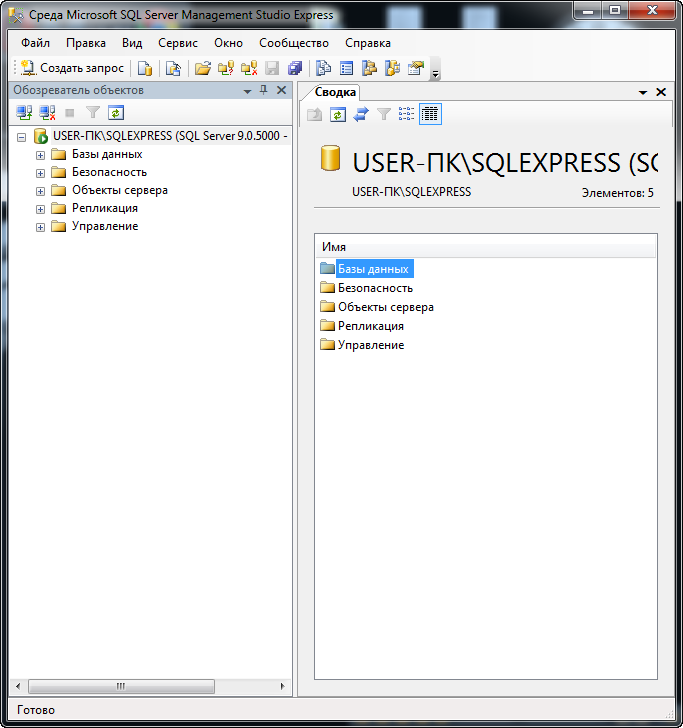Viewport: 683px width, 728px height.
Task: Click Disconnect icon in Object Explorer
Action: coord(47,113)
